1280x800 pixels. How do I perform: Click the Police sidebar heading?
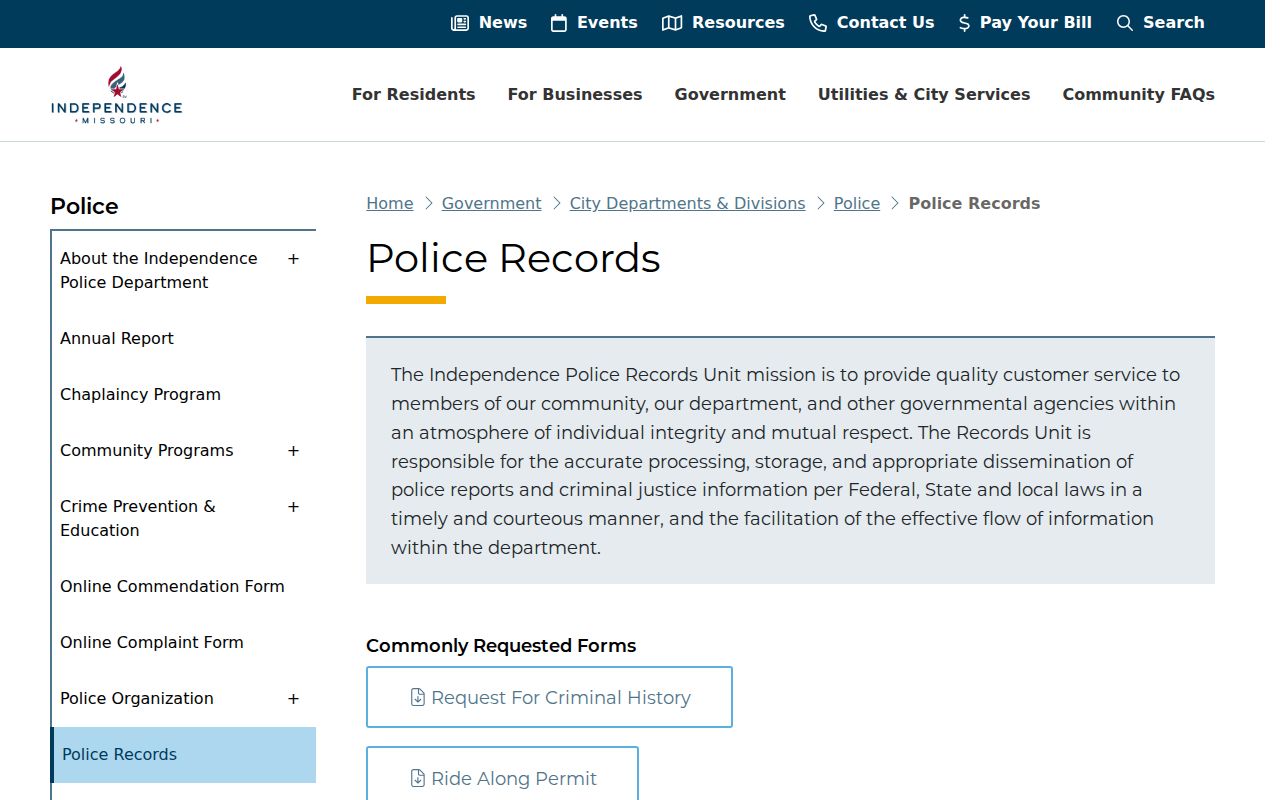85,206
